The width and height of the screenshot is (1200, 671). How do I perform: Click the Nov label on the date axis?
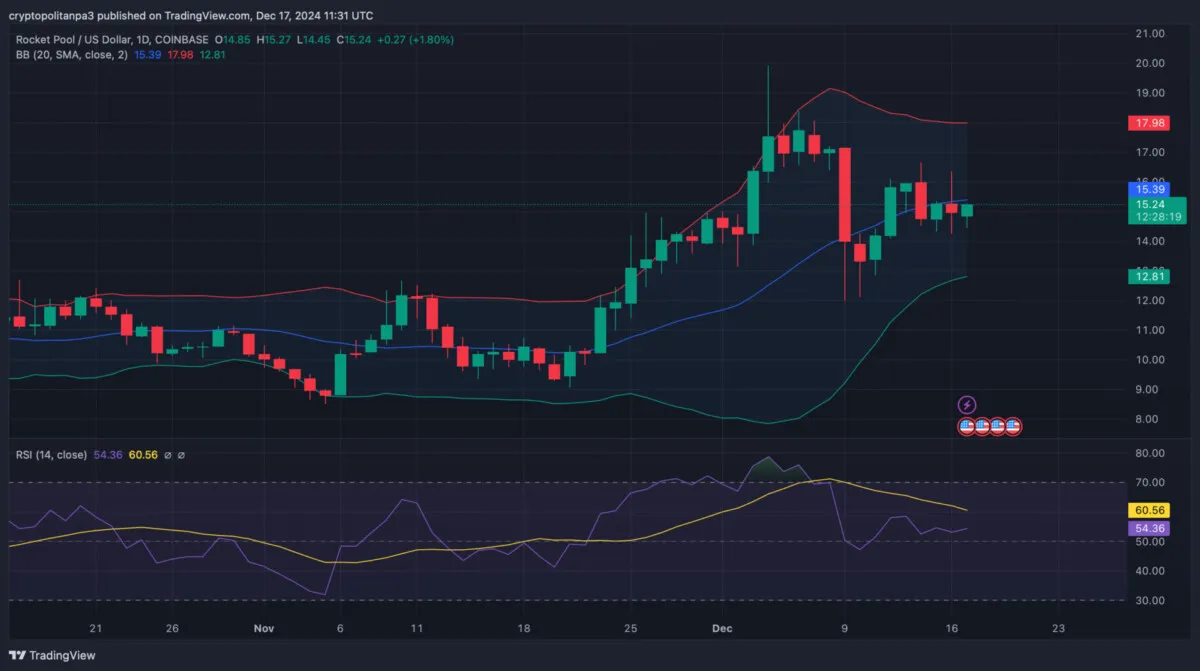(264, 629)
